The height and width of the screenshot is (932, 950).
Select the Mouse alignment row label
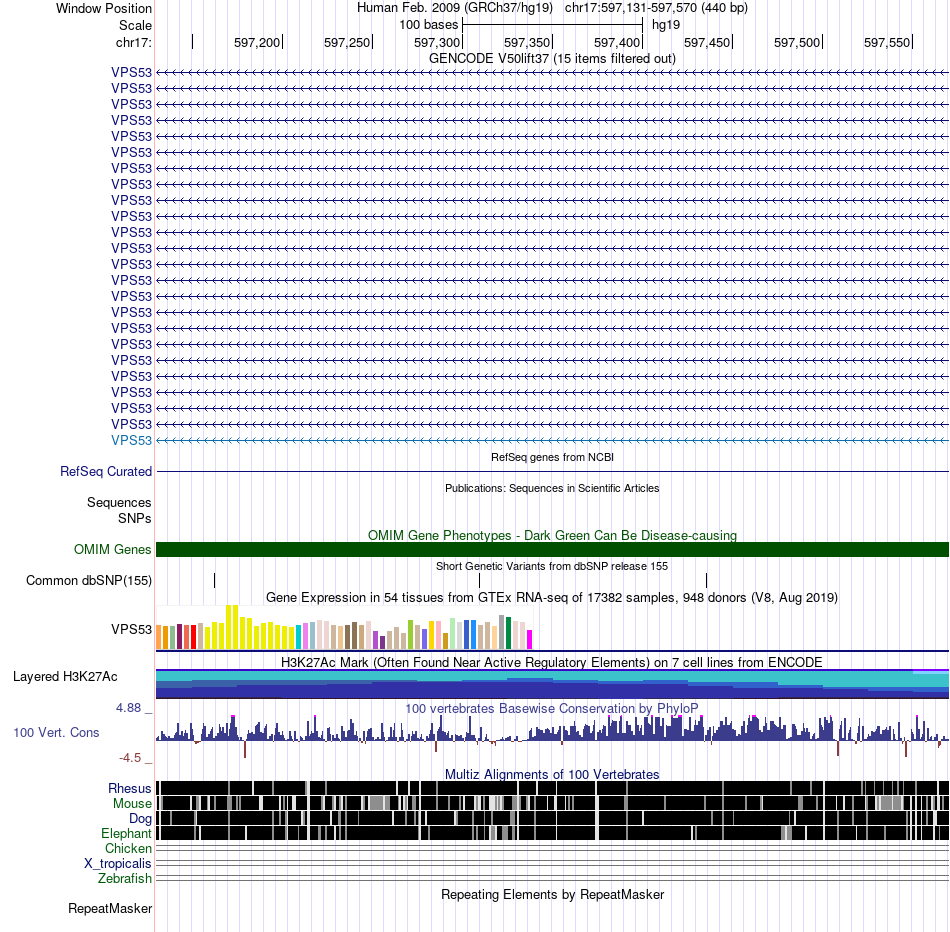click(132, 804)
